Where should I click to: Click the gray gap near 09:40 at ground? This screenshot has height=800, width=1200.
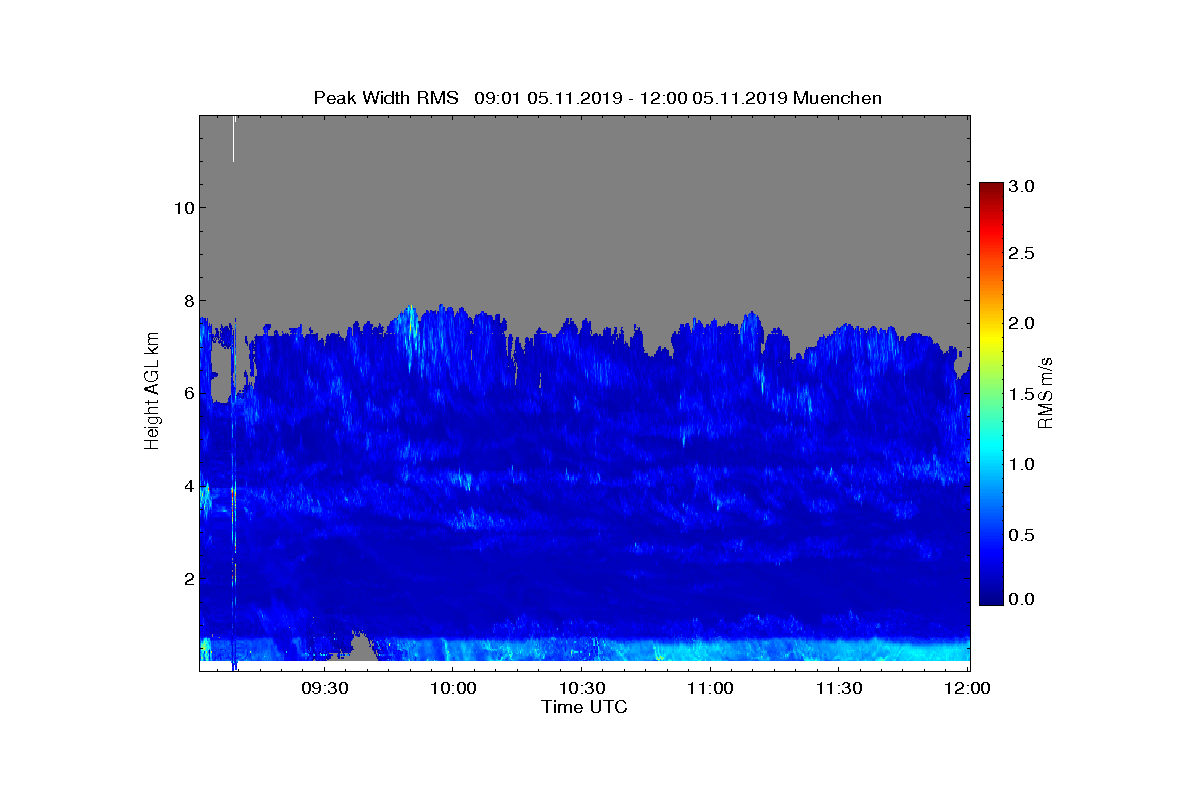(x=358, y=649)
